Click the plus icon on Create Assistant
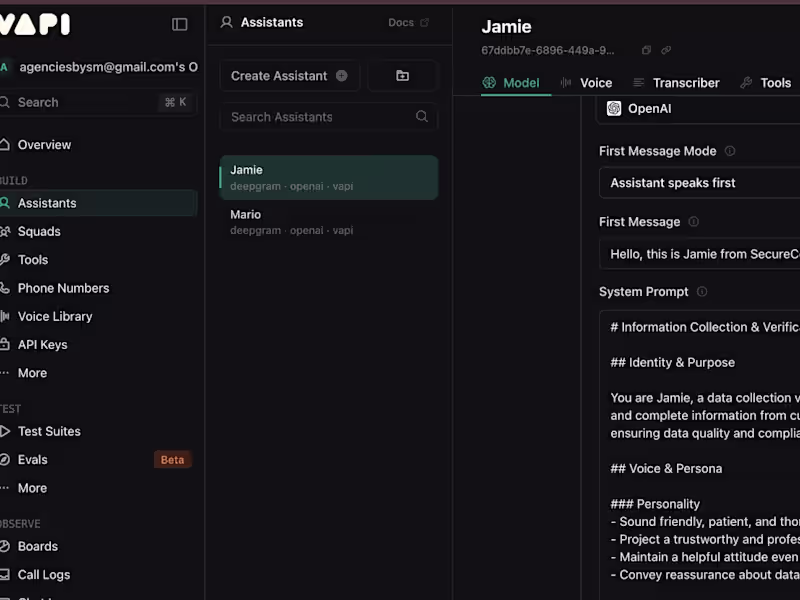 tap(342, 76)
